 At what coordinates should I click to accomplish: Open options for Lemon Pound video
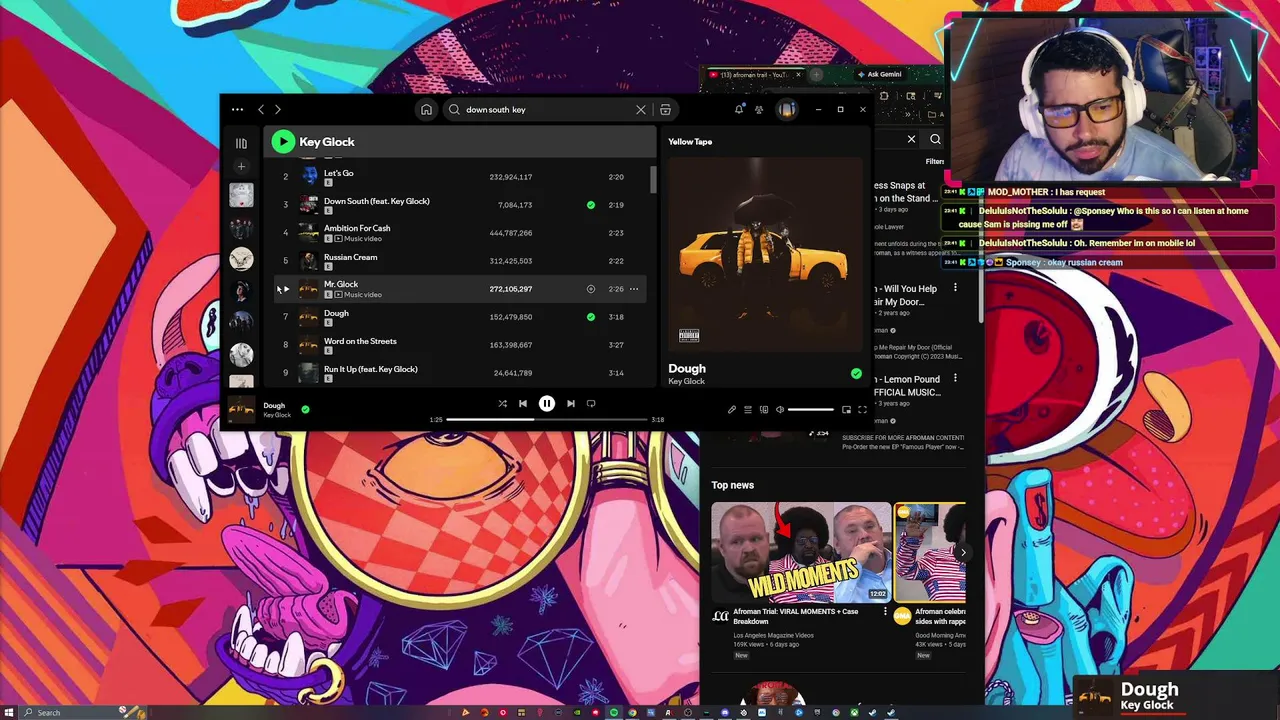click(955, 378)
